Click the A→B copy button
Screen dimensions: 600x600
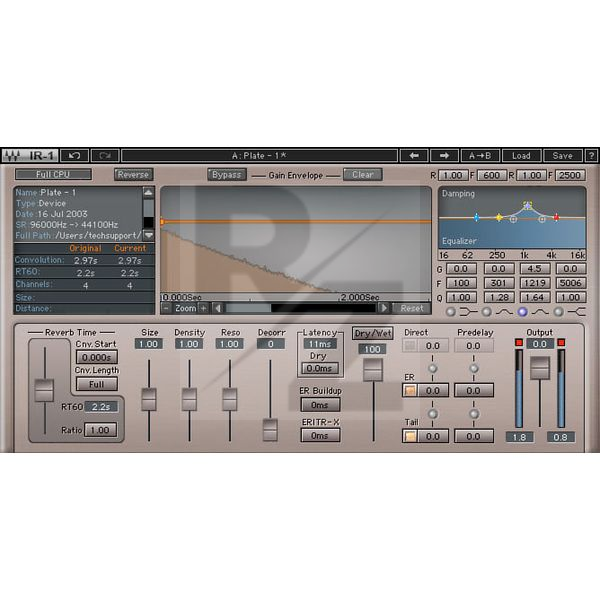click(x=480, y=156)
